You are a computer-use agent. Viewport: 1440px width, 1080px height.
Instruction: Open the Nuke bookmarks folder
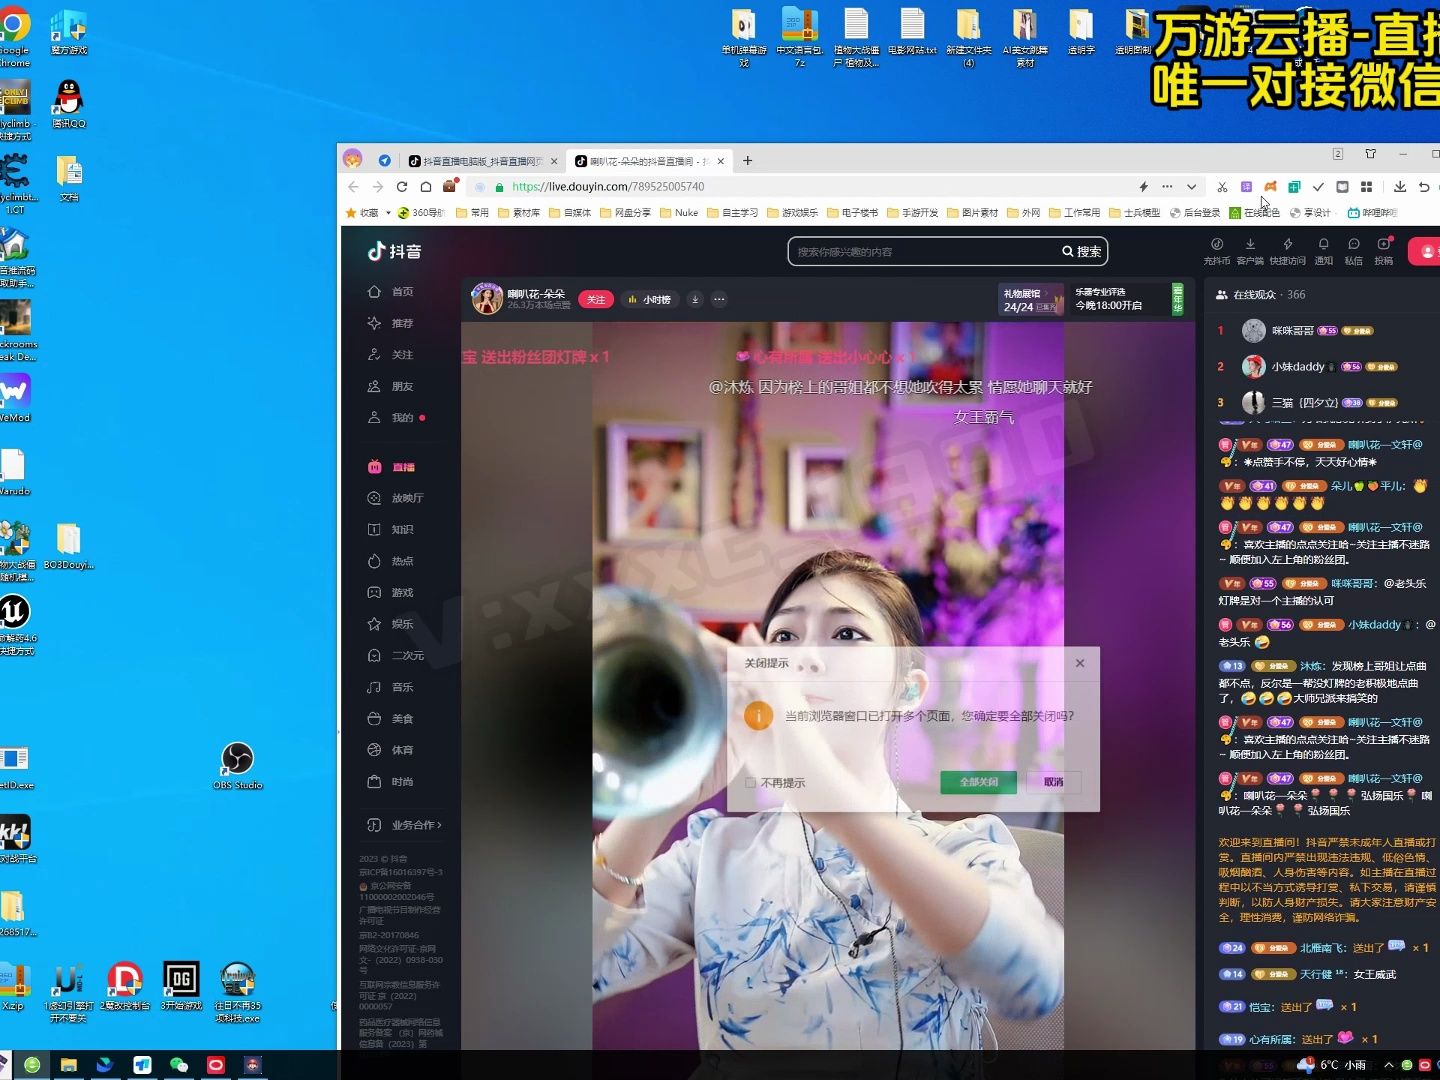(x=680, y=213)
